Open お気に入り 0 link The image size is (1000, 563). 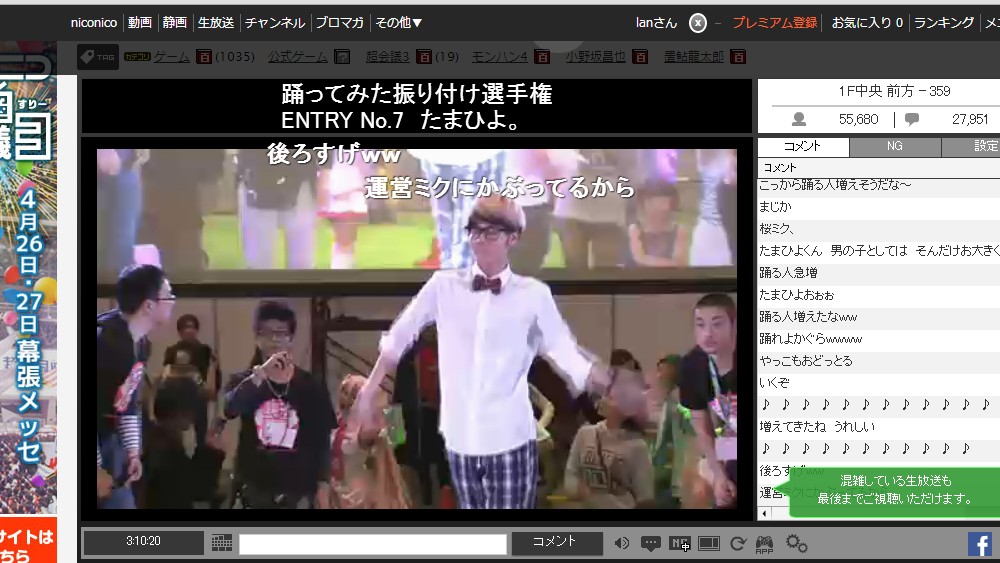(867, 23)
